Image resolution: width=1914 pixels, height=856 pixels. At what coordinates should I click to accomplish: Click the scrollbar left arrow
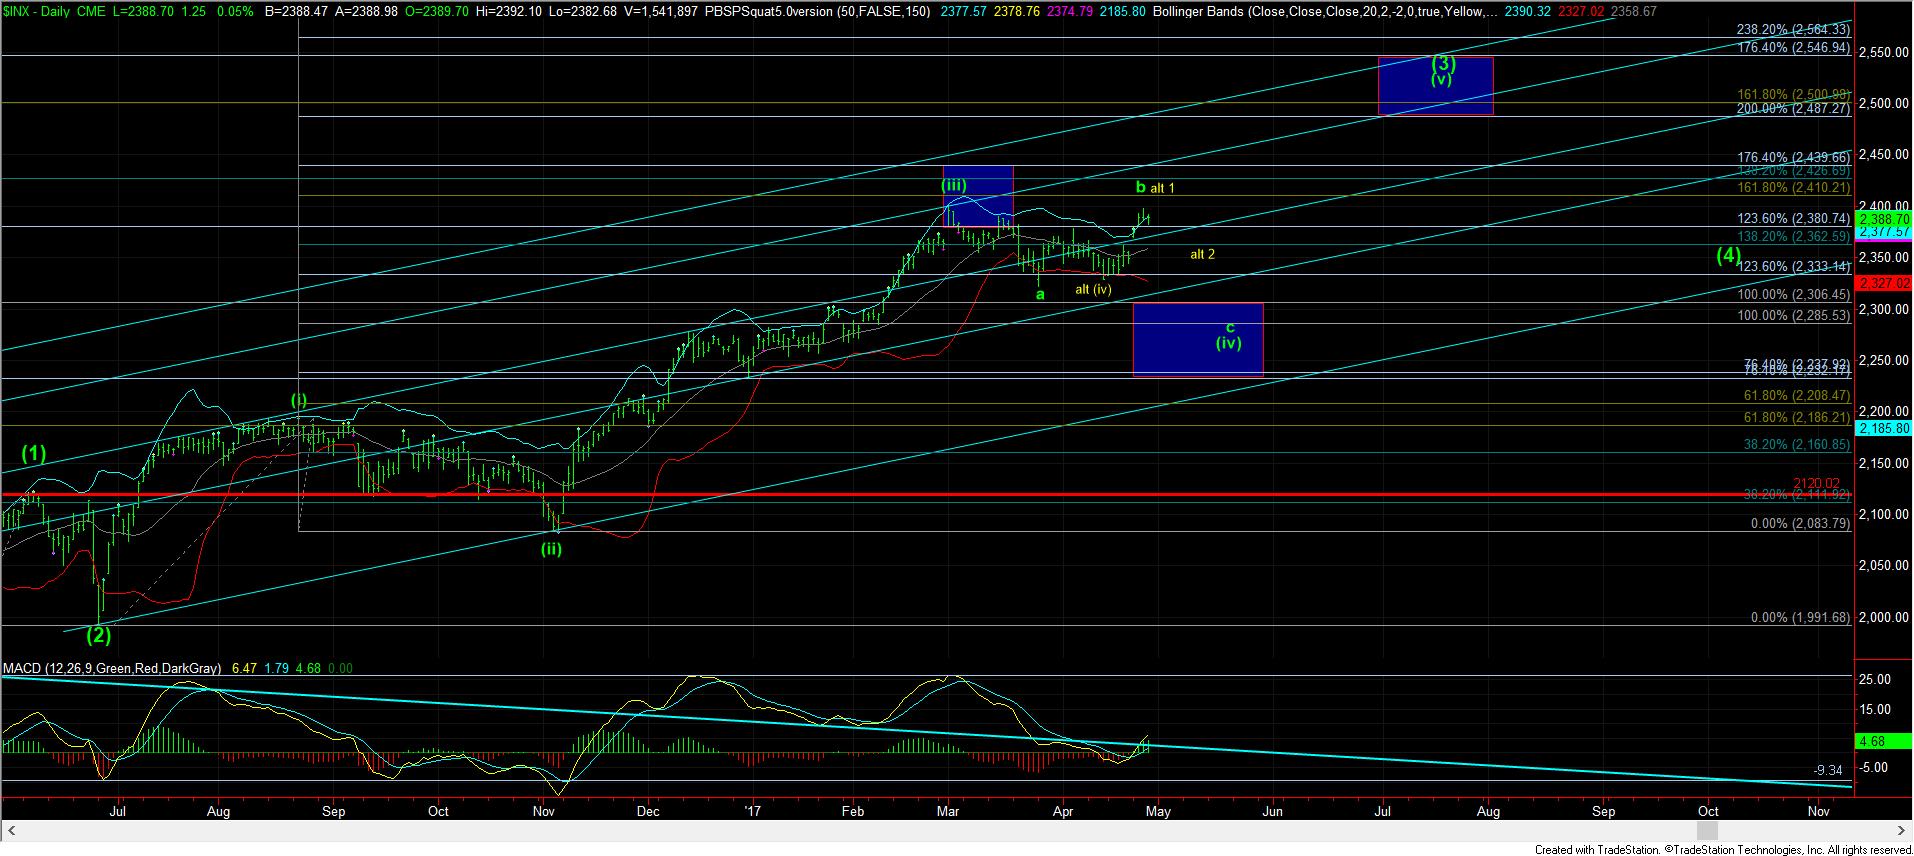coord(12,831)
